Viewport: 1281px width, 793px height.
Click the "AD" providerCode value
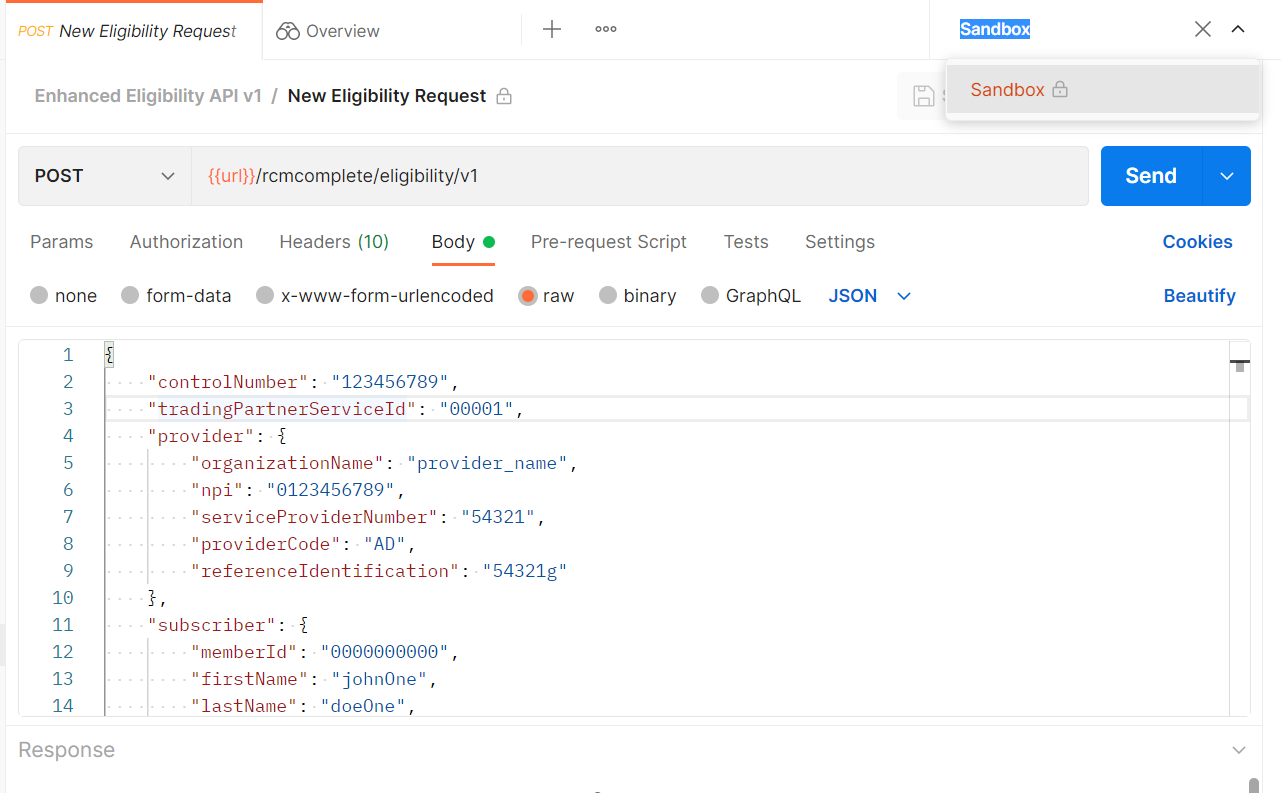[x=385, y=544]
